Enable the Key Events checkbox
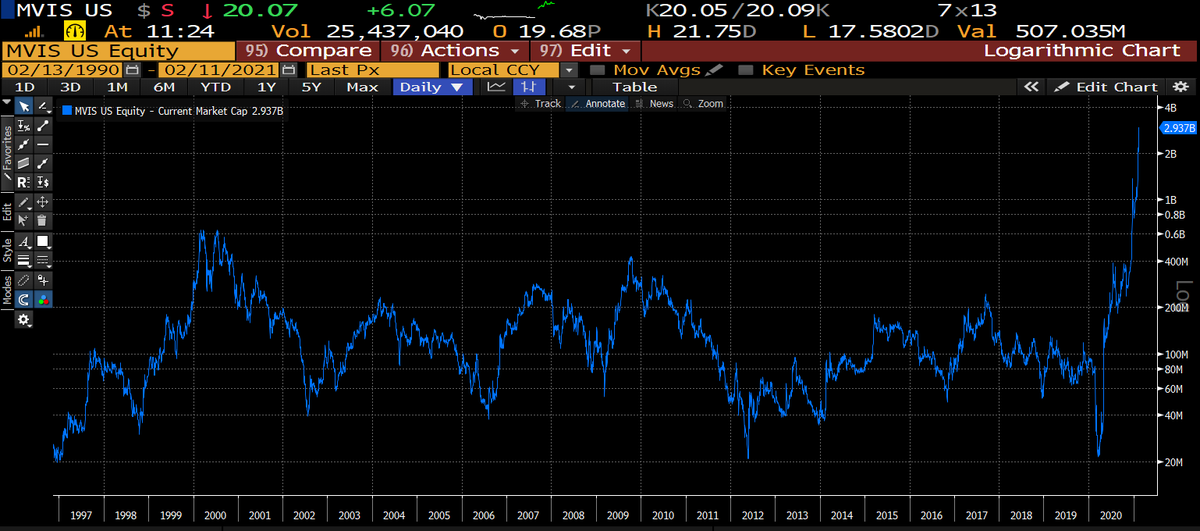1200x531 pixels. pyautogui.click(x=744, y=70)
